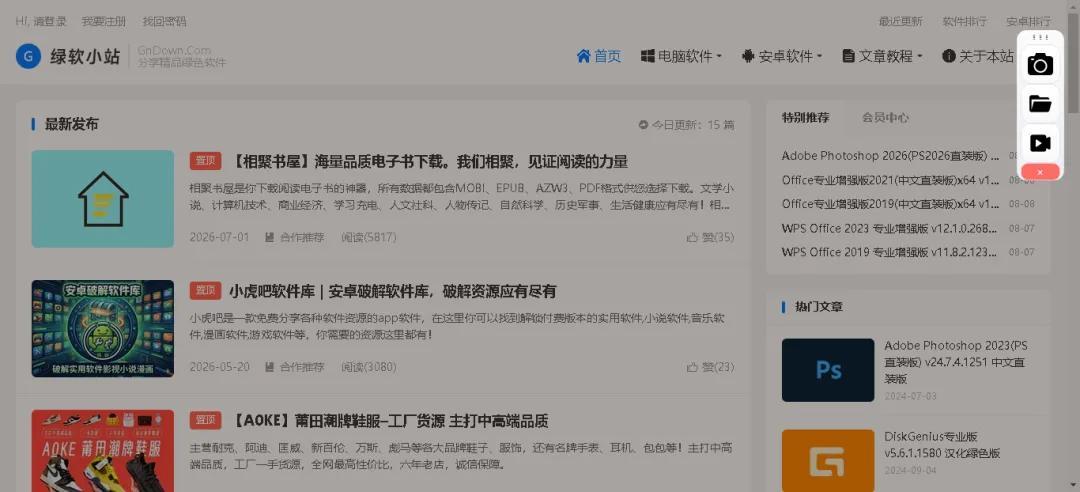Click the camera screenshot icon in floating toolbar

pos(1040,64)
